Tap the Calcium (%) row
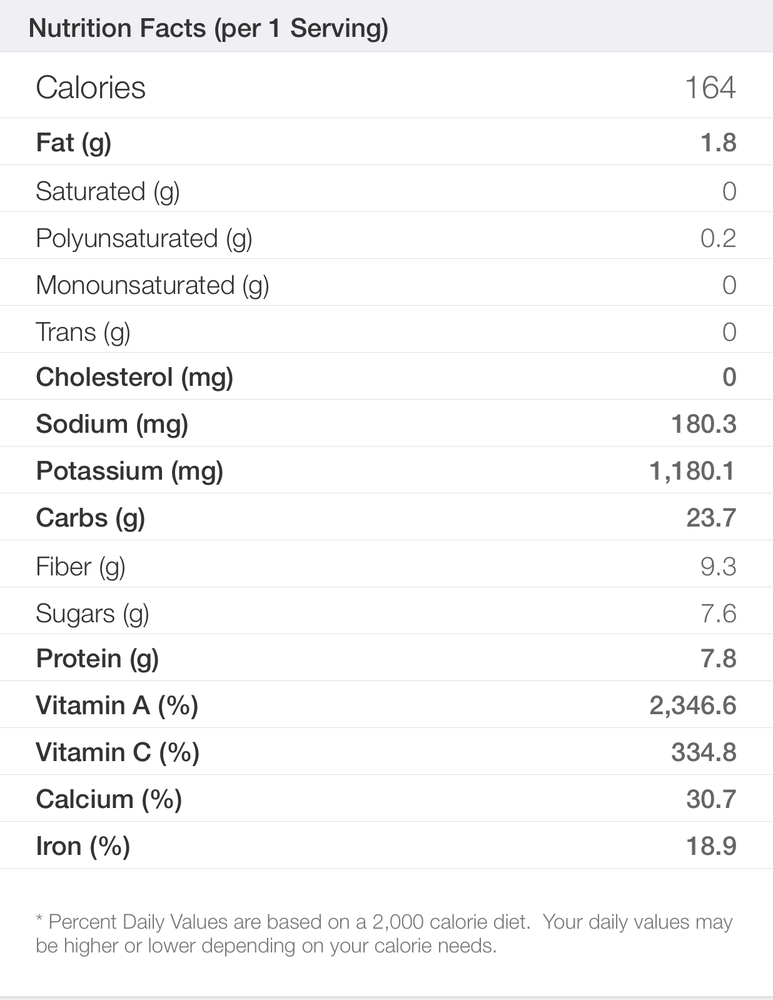This screenshot has width=773, height=1000. tap(386, 798)
